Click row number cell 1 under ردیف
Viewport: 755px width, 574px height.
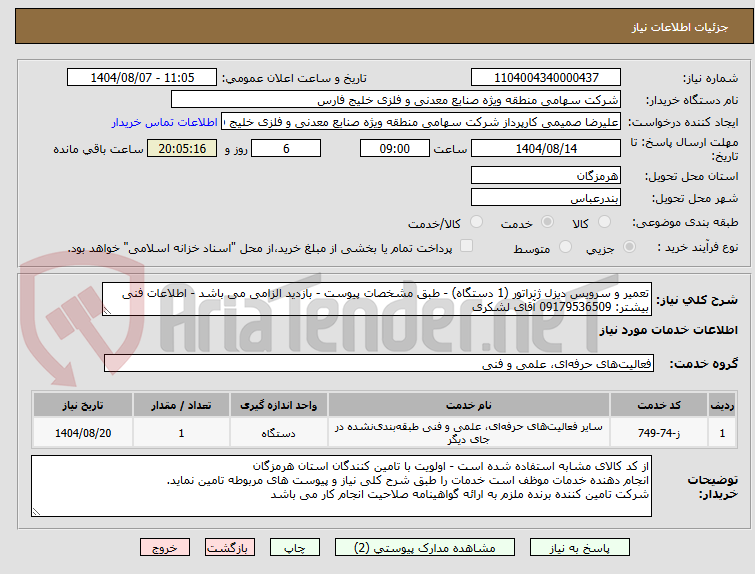coord(722,433)
